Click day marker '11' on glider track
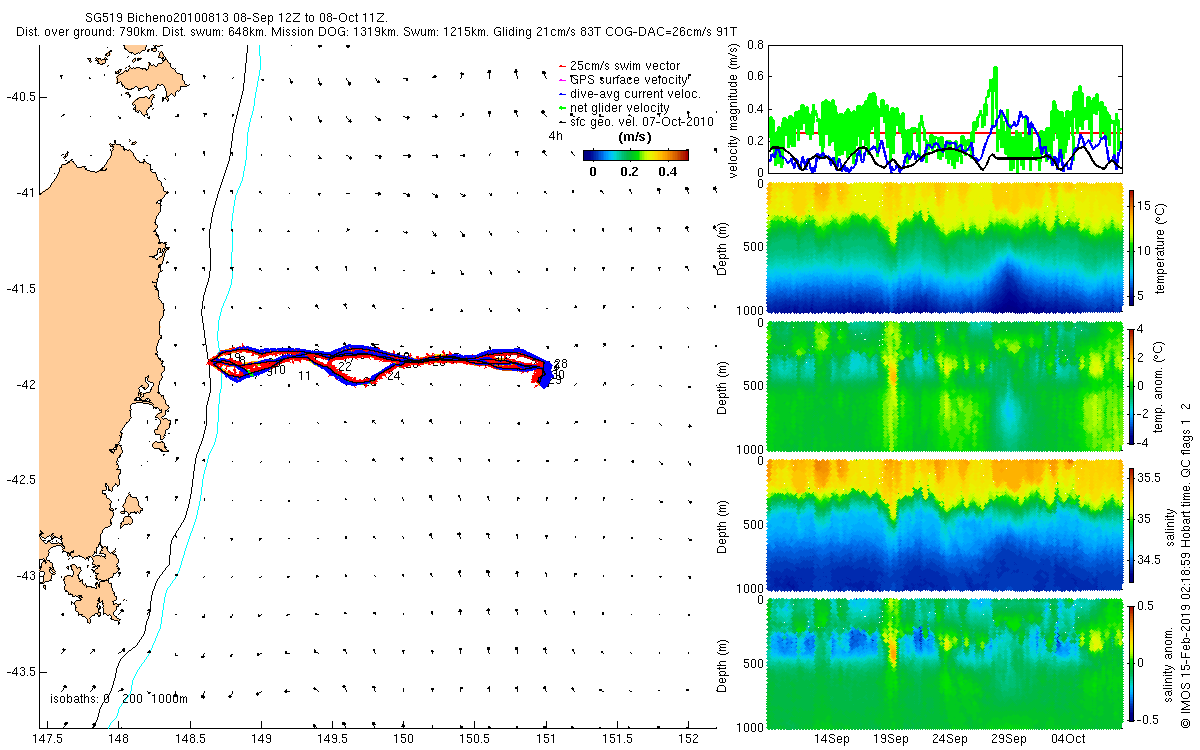Image resolution: width=1200 pixels, height=750 pixels. click(304, 376)
